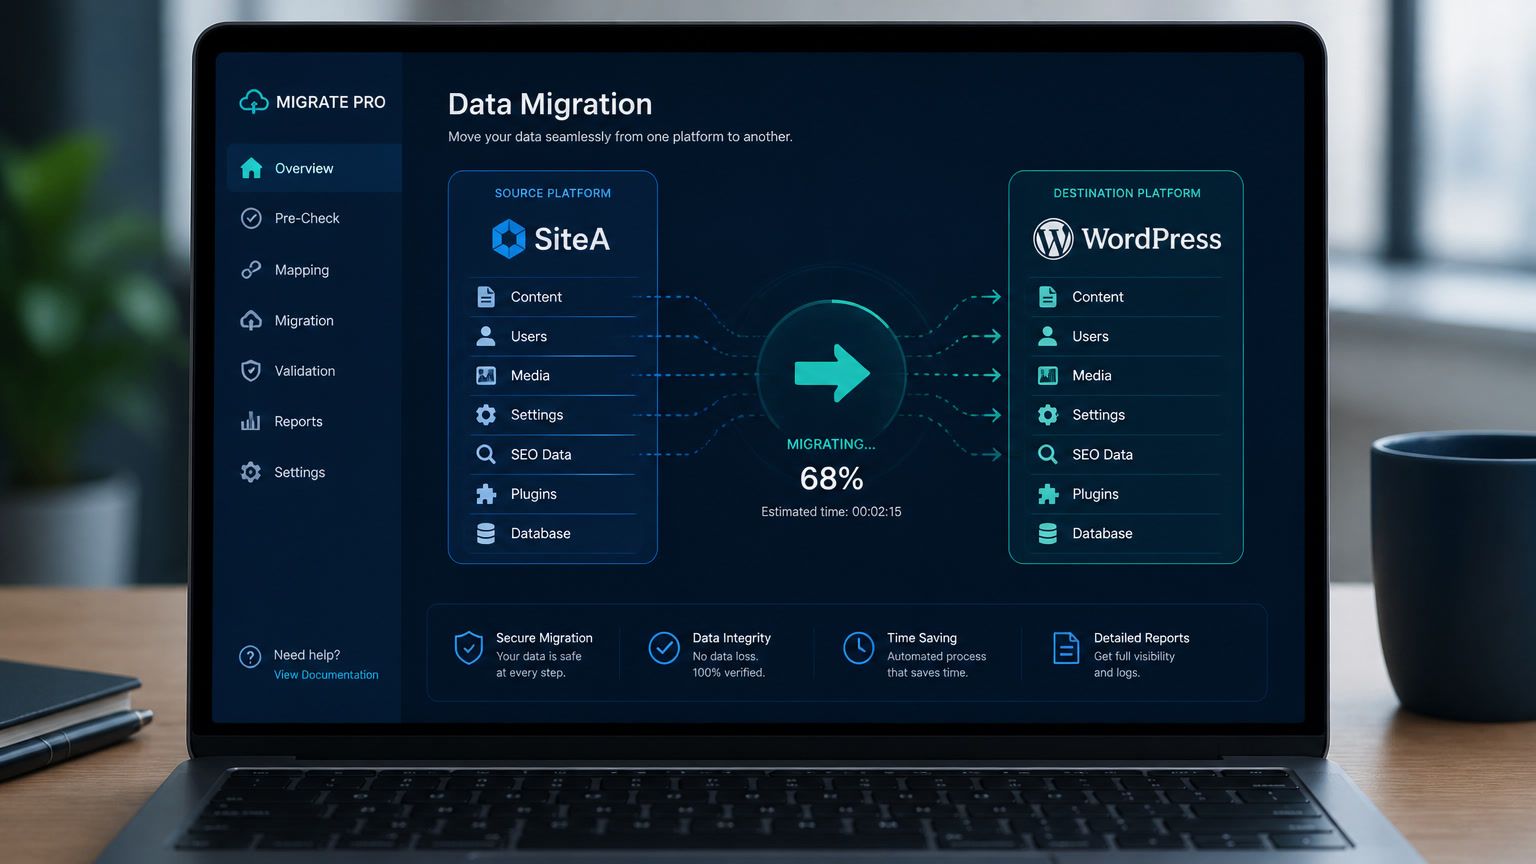The image size is (1536, 864).
Task: Click the Pre-Check checkmark icon
Action: (x=251, y=218)
